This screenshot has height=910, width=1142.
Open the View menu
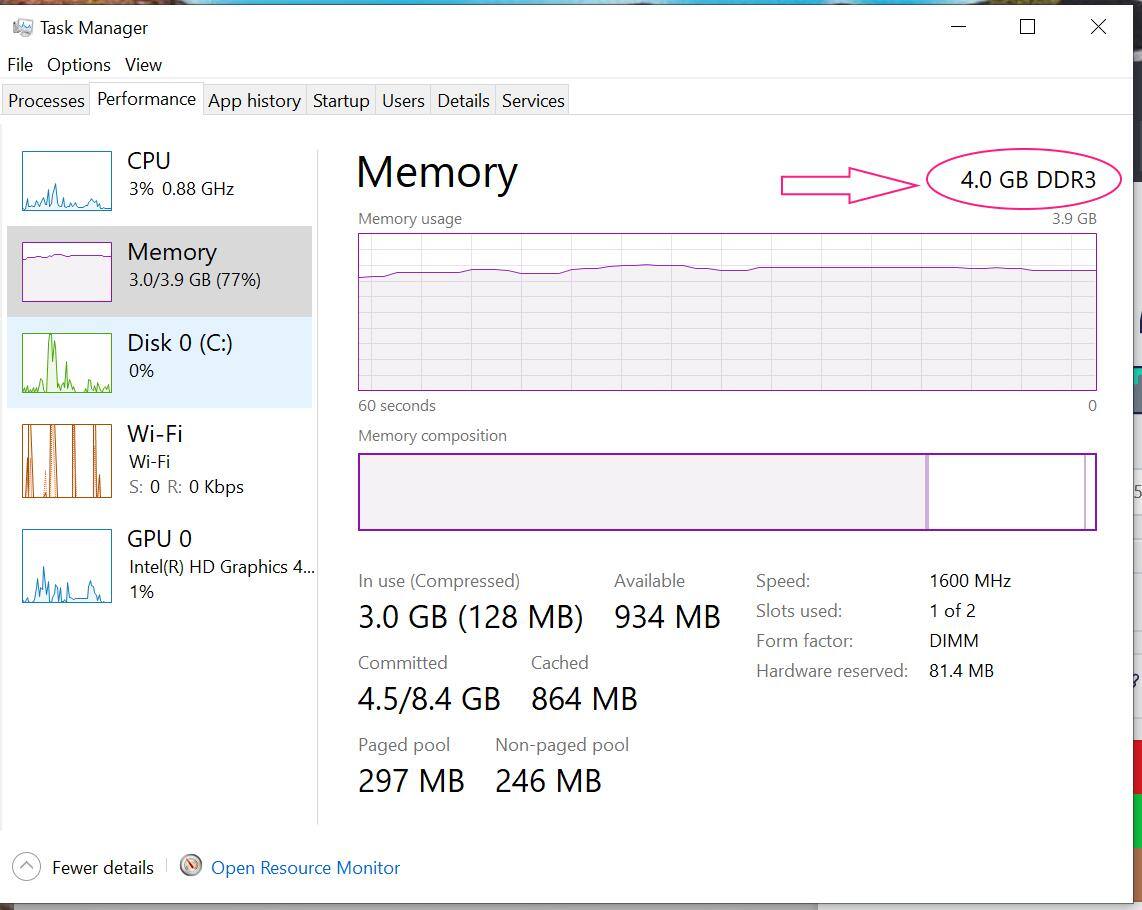tap(143, 64)
